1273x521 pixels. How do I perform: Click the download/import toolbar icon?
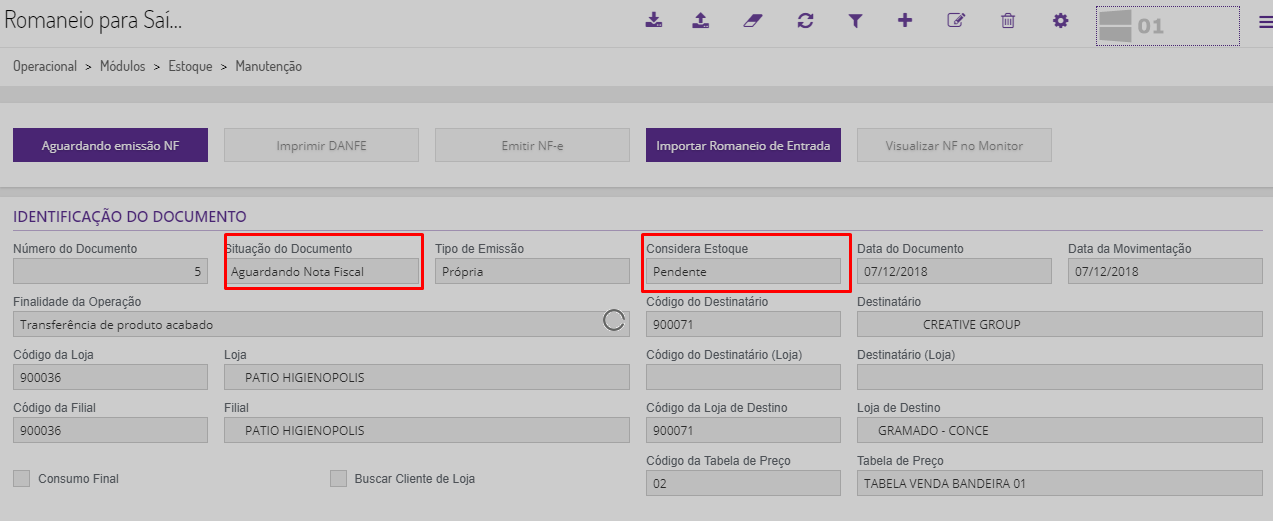[x=654, y=20]
